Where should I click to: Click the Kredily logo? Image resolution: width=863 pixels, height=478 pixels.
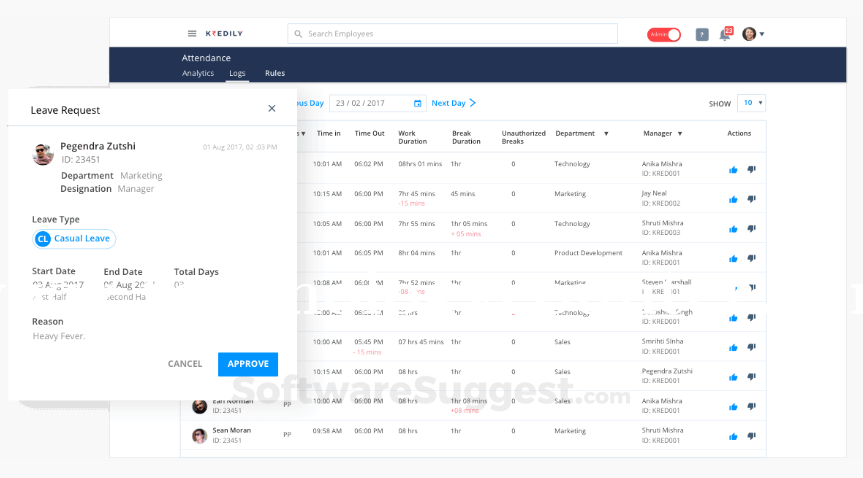pyautogui.click(x=224, y=34)
